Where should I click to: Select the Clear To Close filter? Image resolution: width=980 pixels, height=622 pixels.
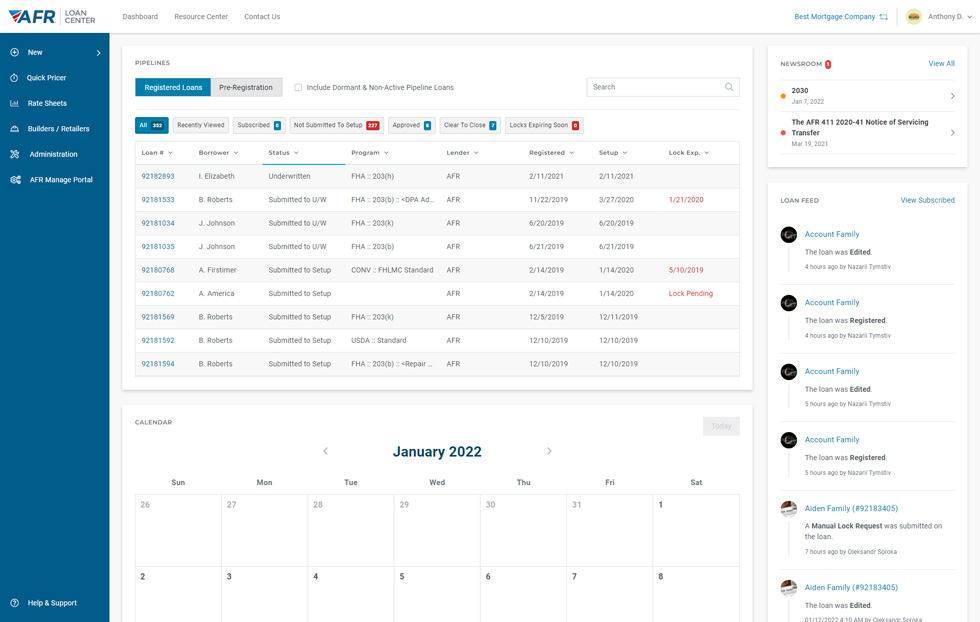point(470,125)
